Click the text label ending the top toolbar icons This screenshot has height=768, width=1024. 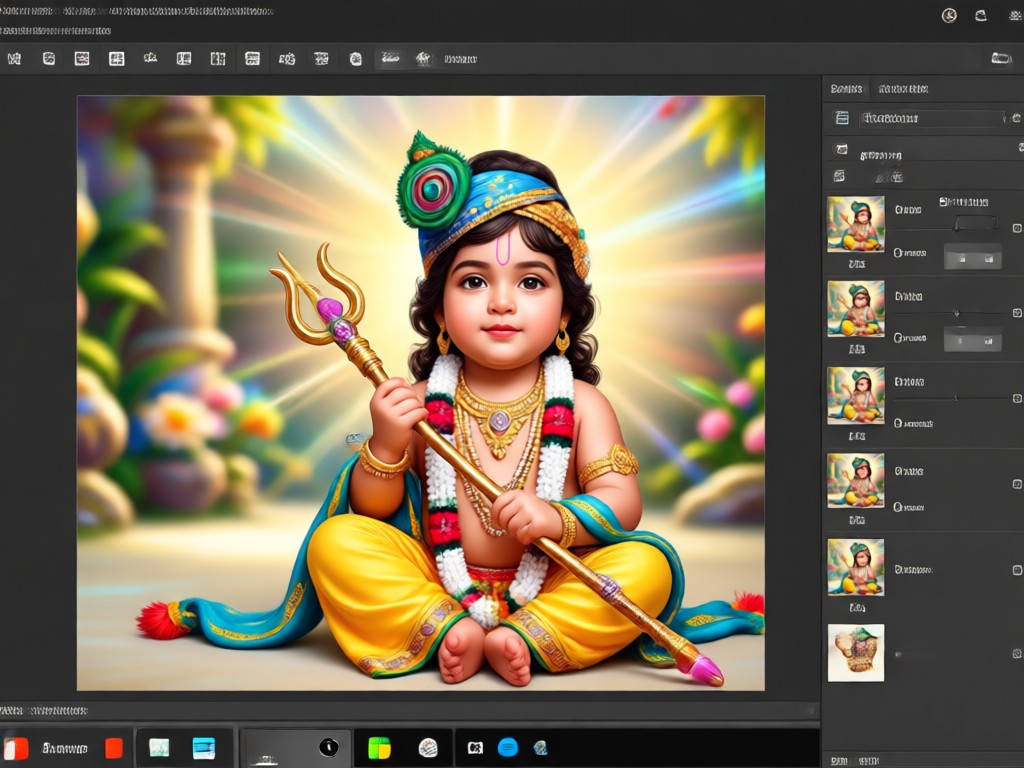point(460,59)
